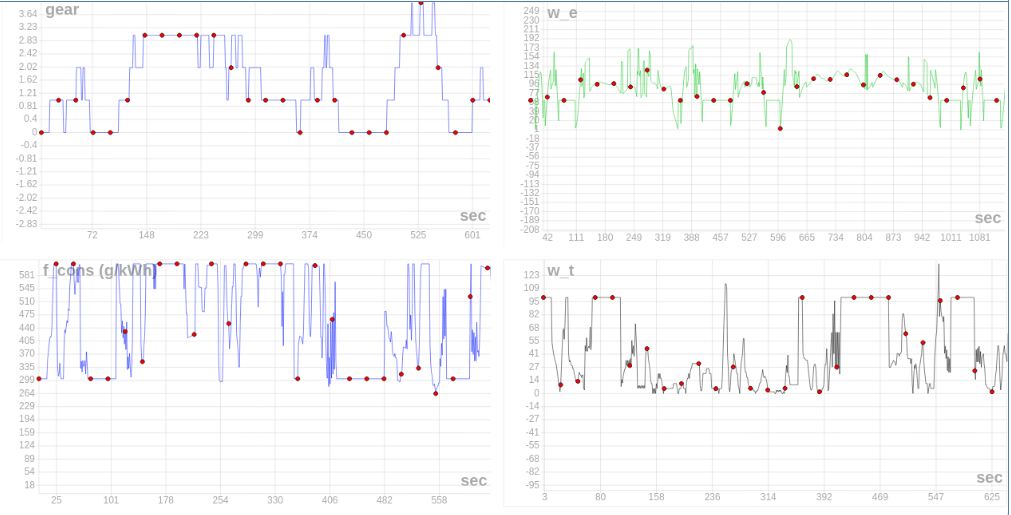Click y-axis value 3.64 in gear chart
Image resolution: width=1011 pixels, height=515 pixels.
pos(28,14)
